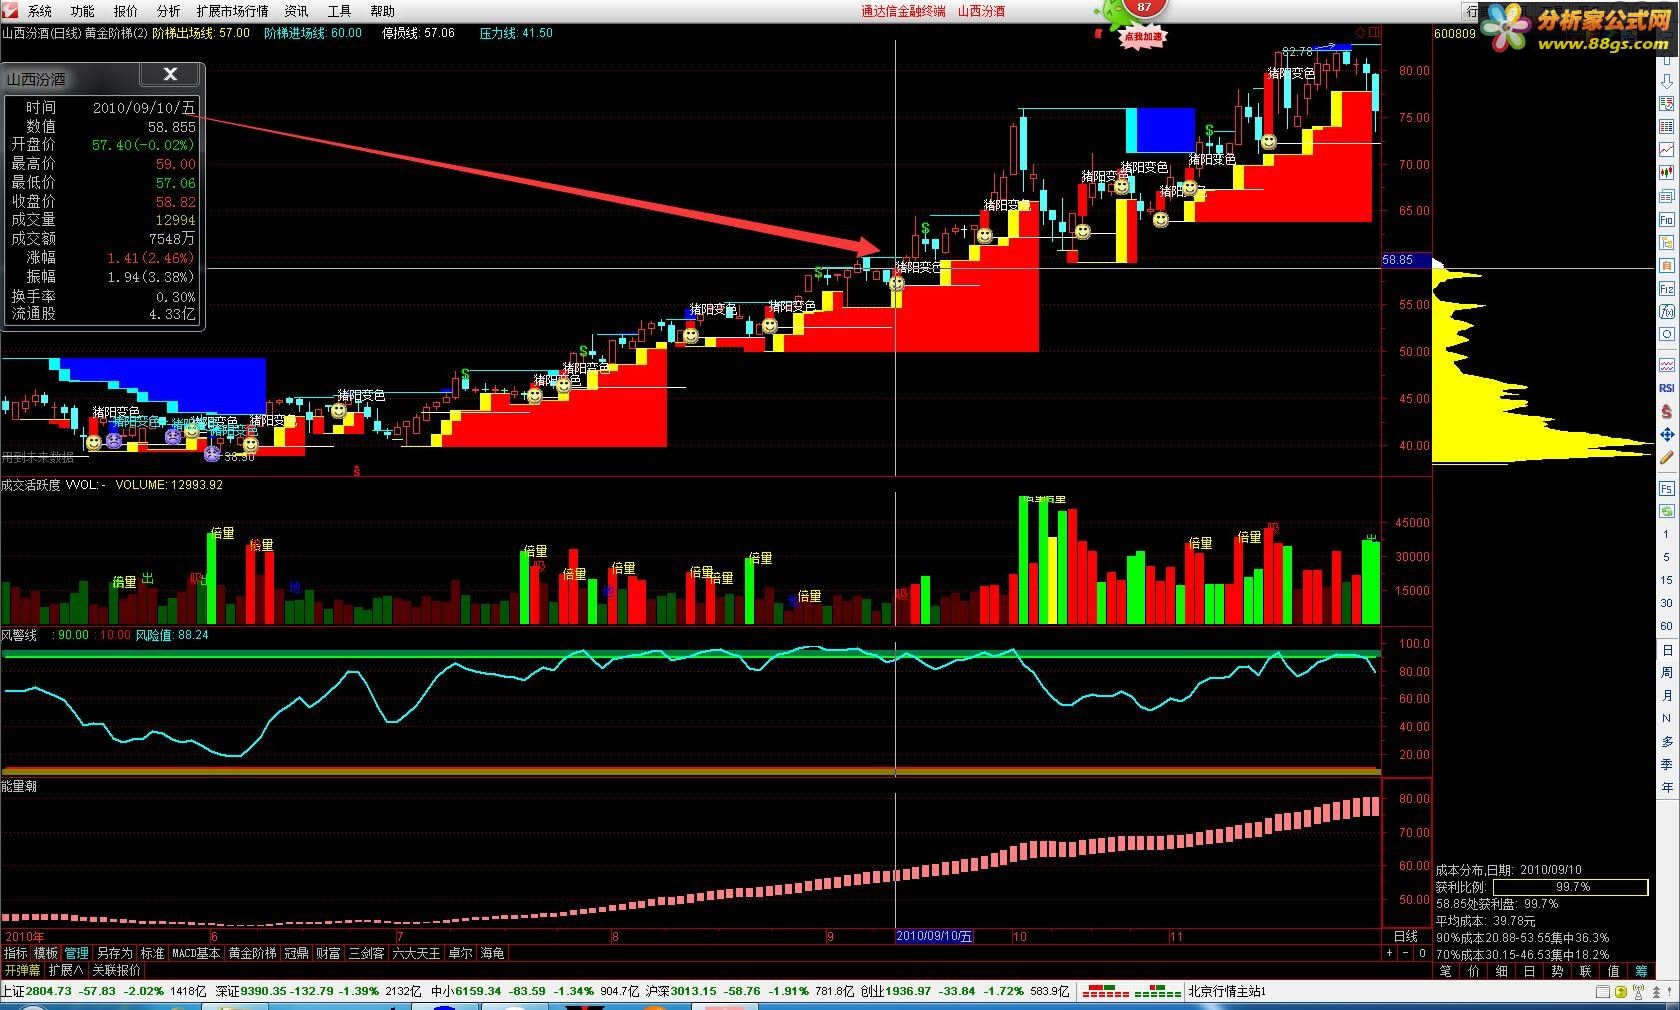Click the orange document icon in right toolbar

pyautogui.click(x=1667, y=266)
